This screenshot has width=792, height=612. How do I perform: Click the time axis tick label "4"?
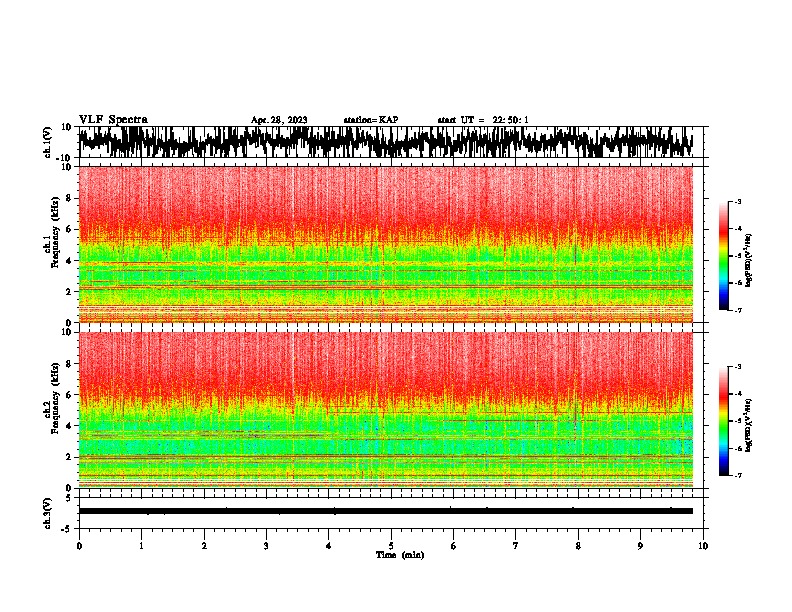329,546
